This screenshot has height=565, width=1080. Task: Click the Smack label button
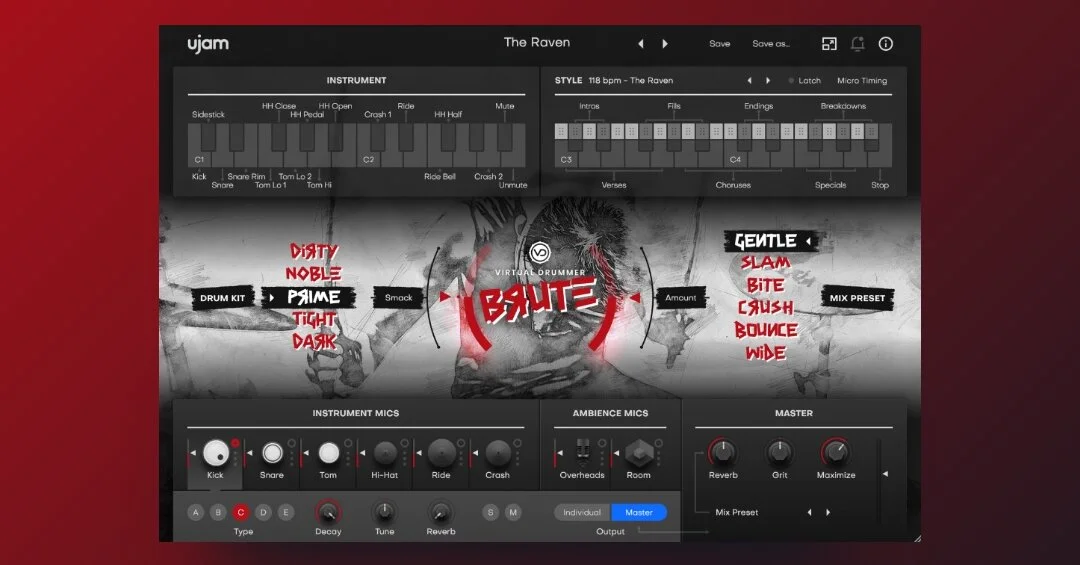pos(398,298)
